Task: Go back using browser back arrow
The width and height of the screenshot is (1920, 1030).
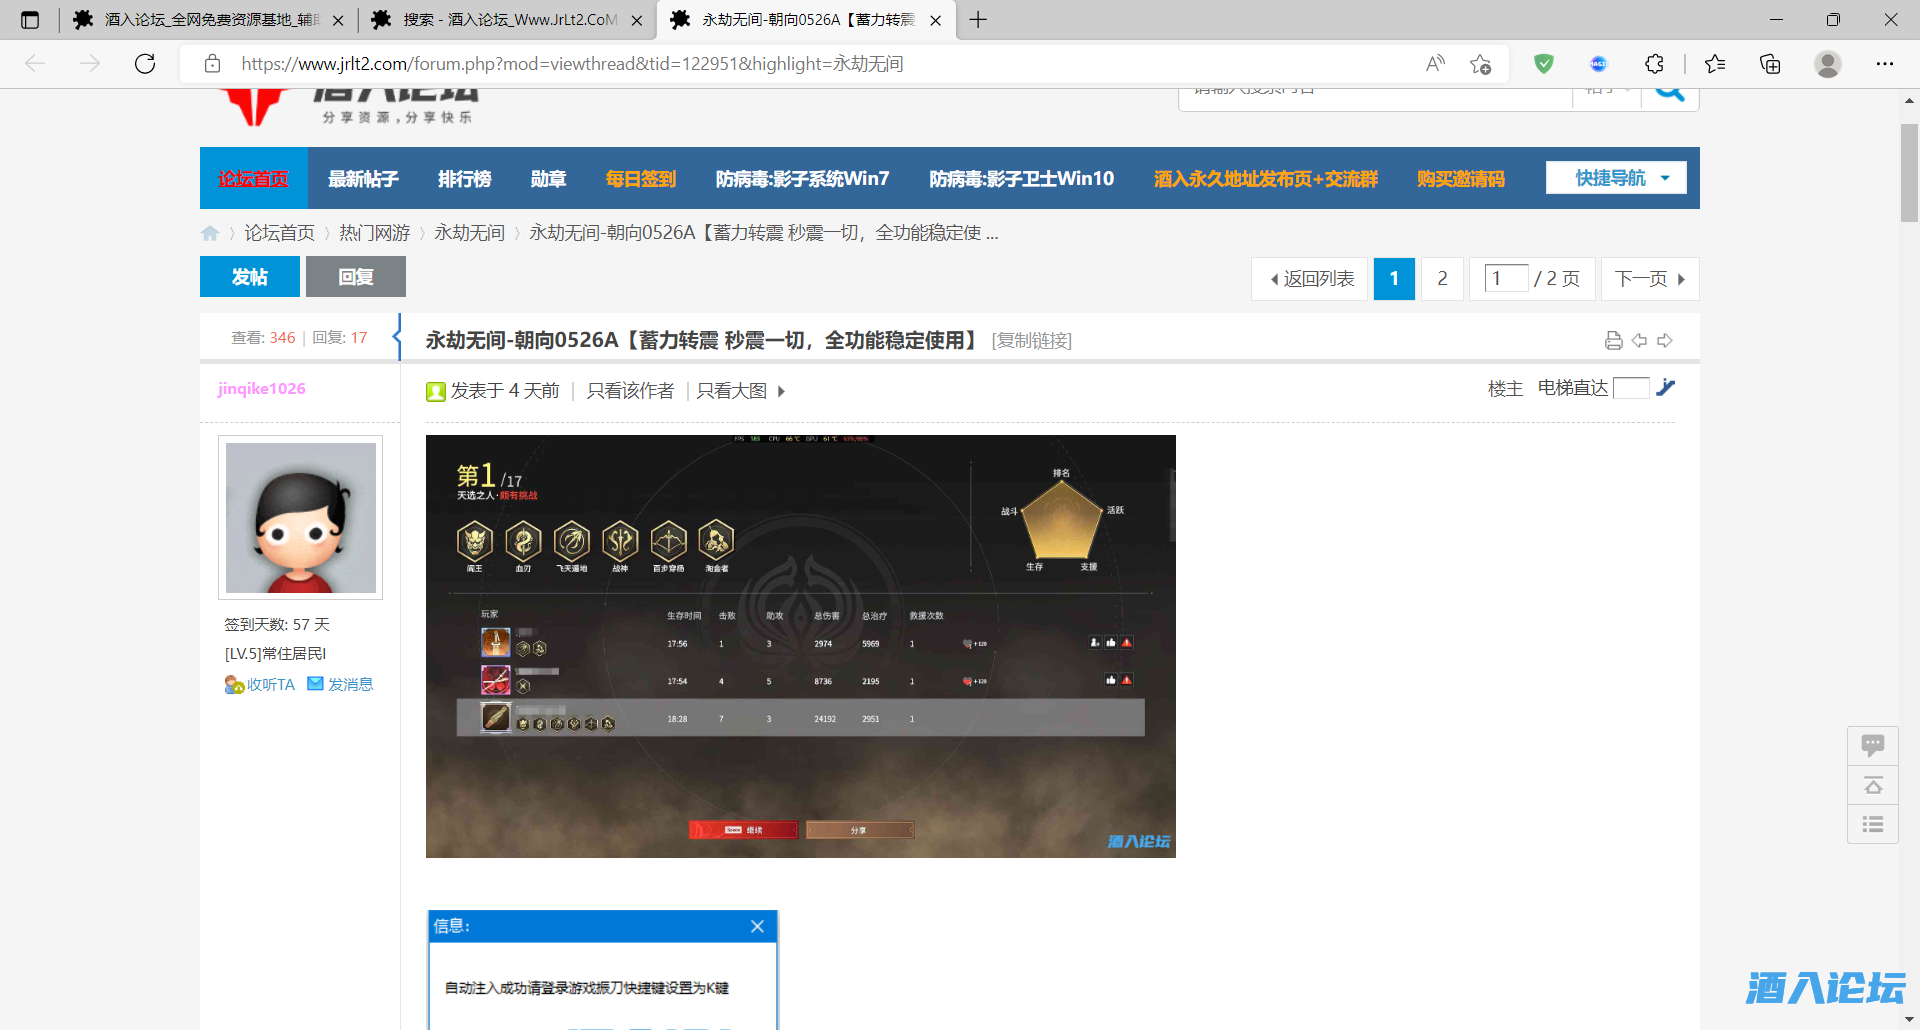Action: click(x=36, y=64)
